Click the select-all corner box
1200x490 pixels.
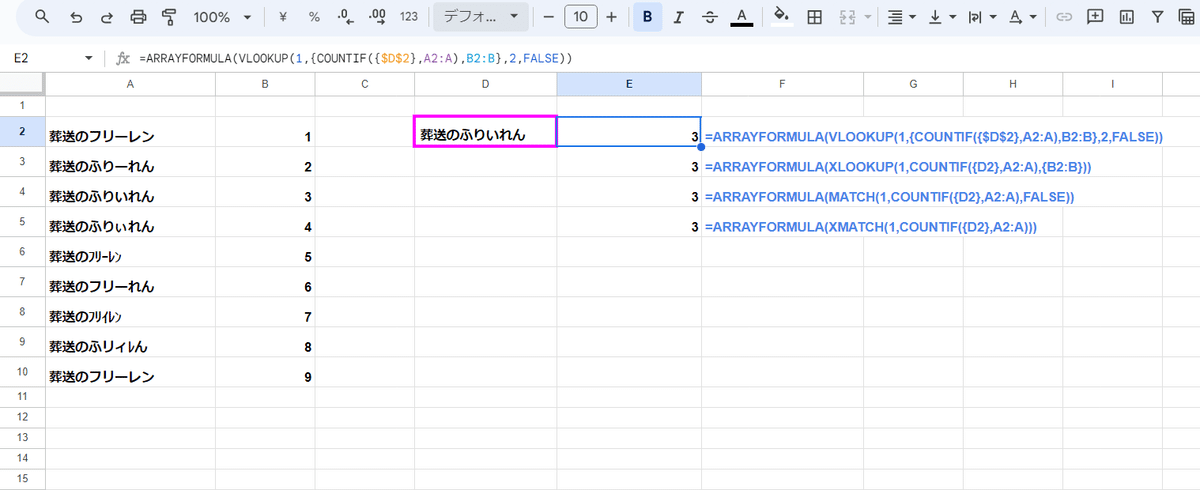(22, 84)
